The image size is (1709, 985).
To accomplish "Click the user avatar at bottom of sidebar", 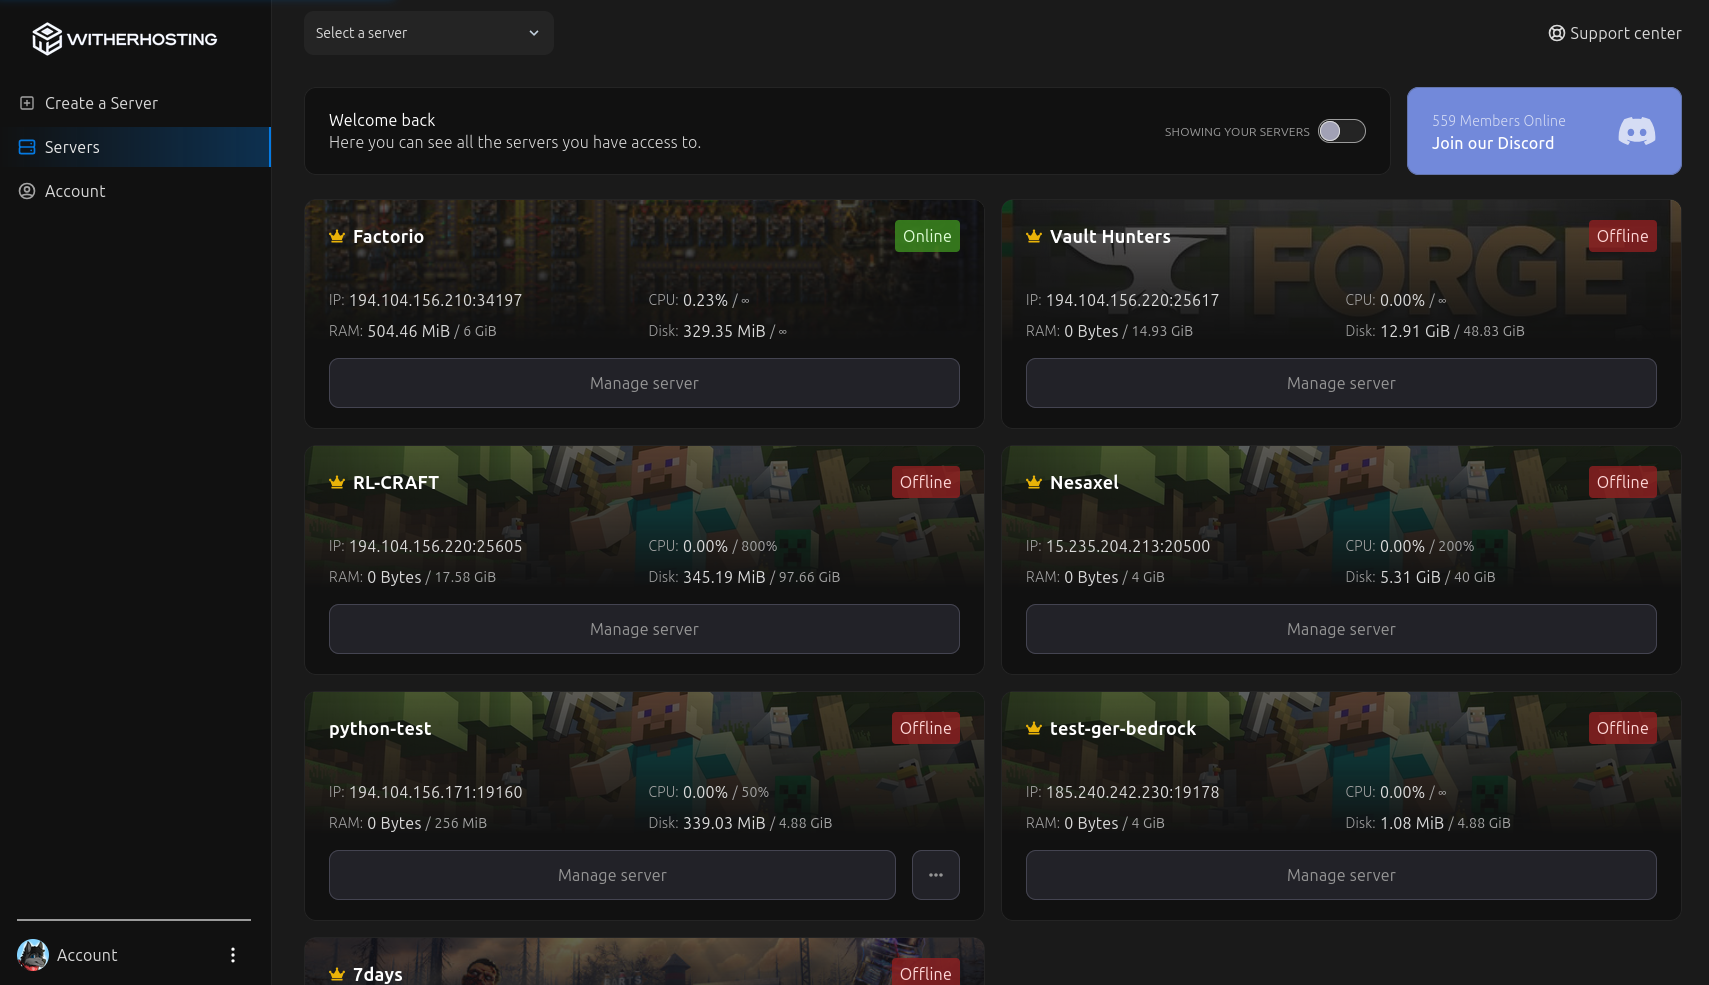I will pos(33,955).
